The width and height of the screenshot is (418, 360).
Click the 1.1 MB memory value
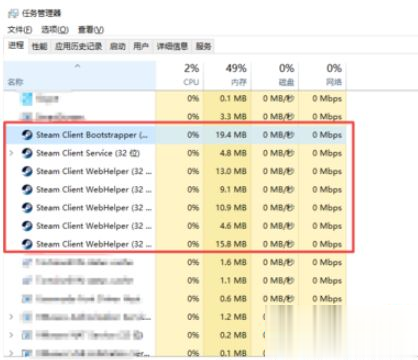tap(233, 281)
